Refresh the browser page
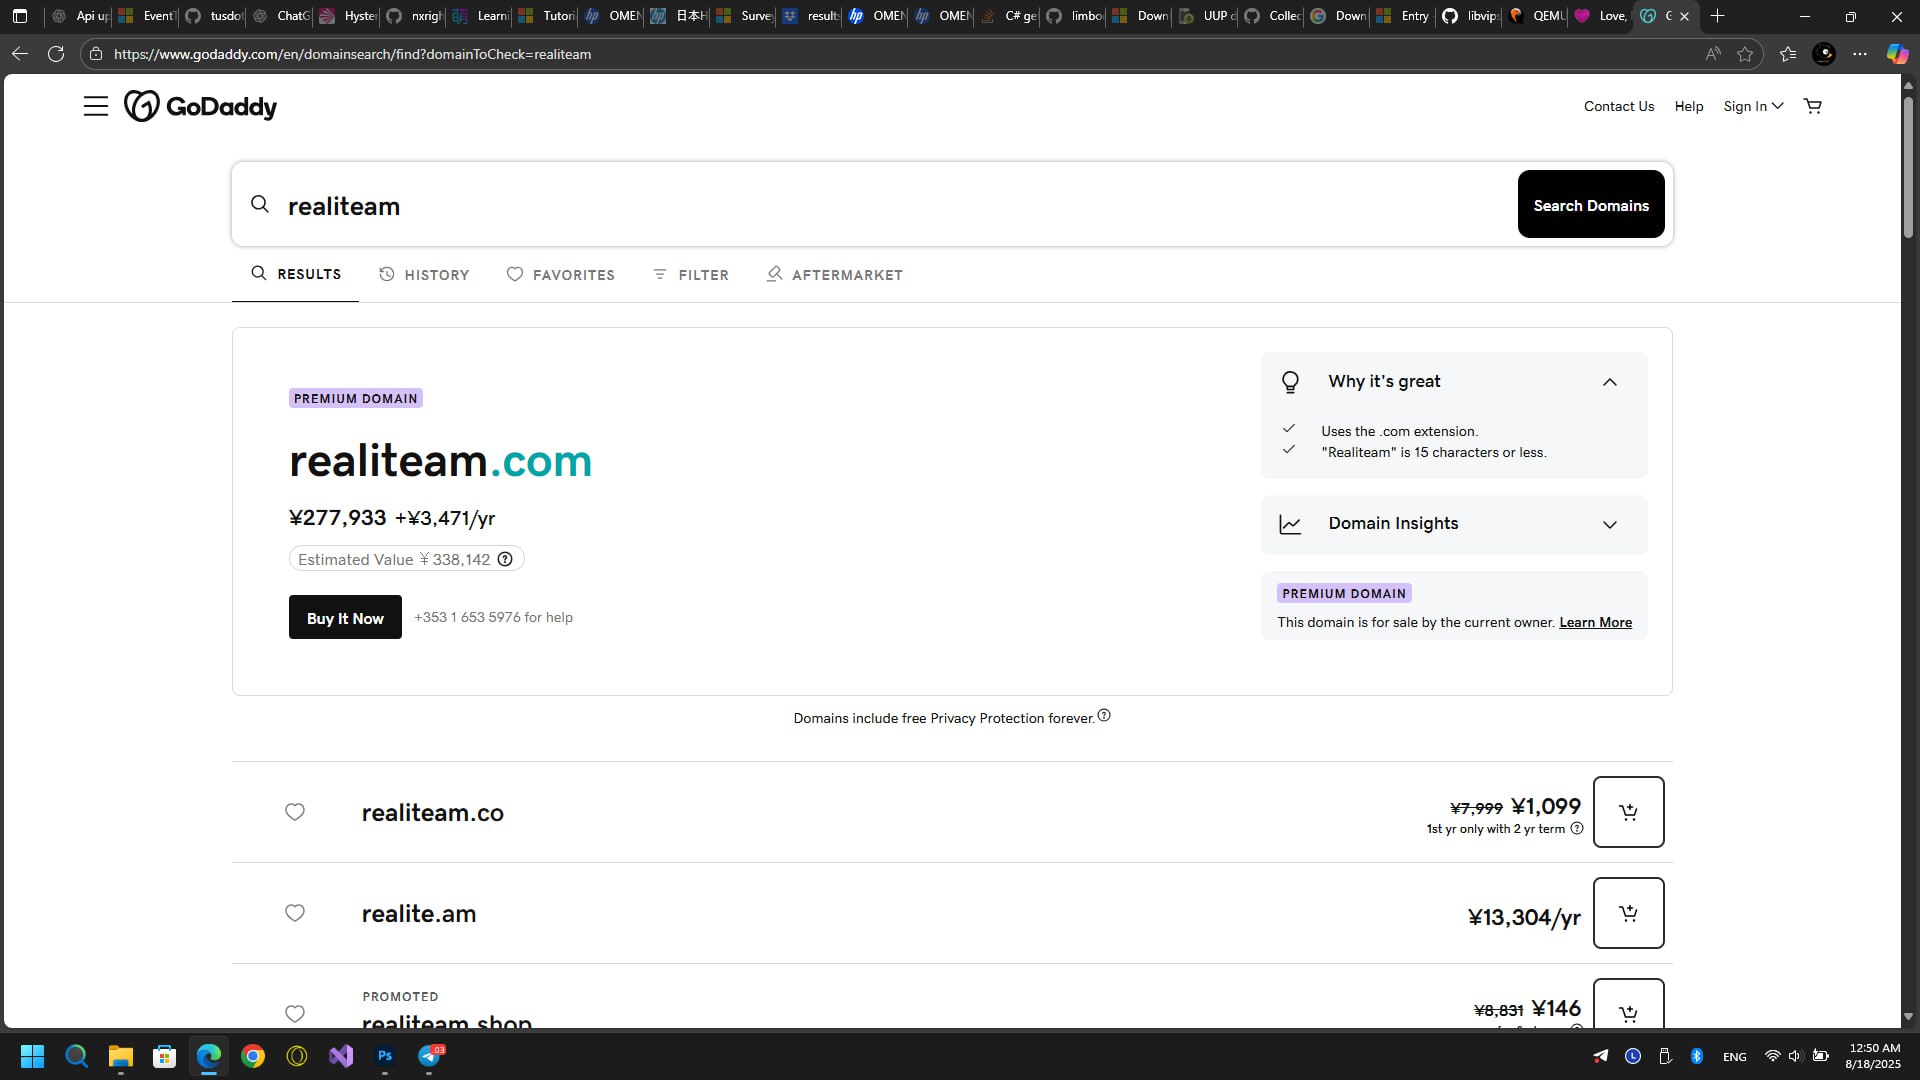Viewport: 1920px width, 1080px height. coord(56,54)
